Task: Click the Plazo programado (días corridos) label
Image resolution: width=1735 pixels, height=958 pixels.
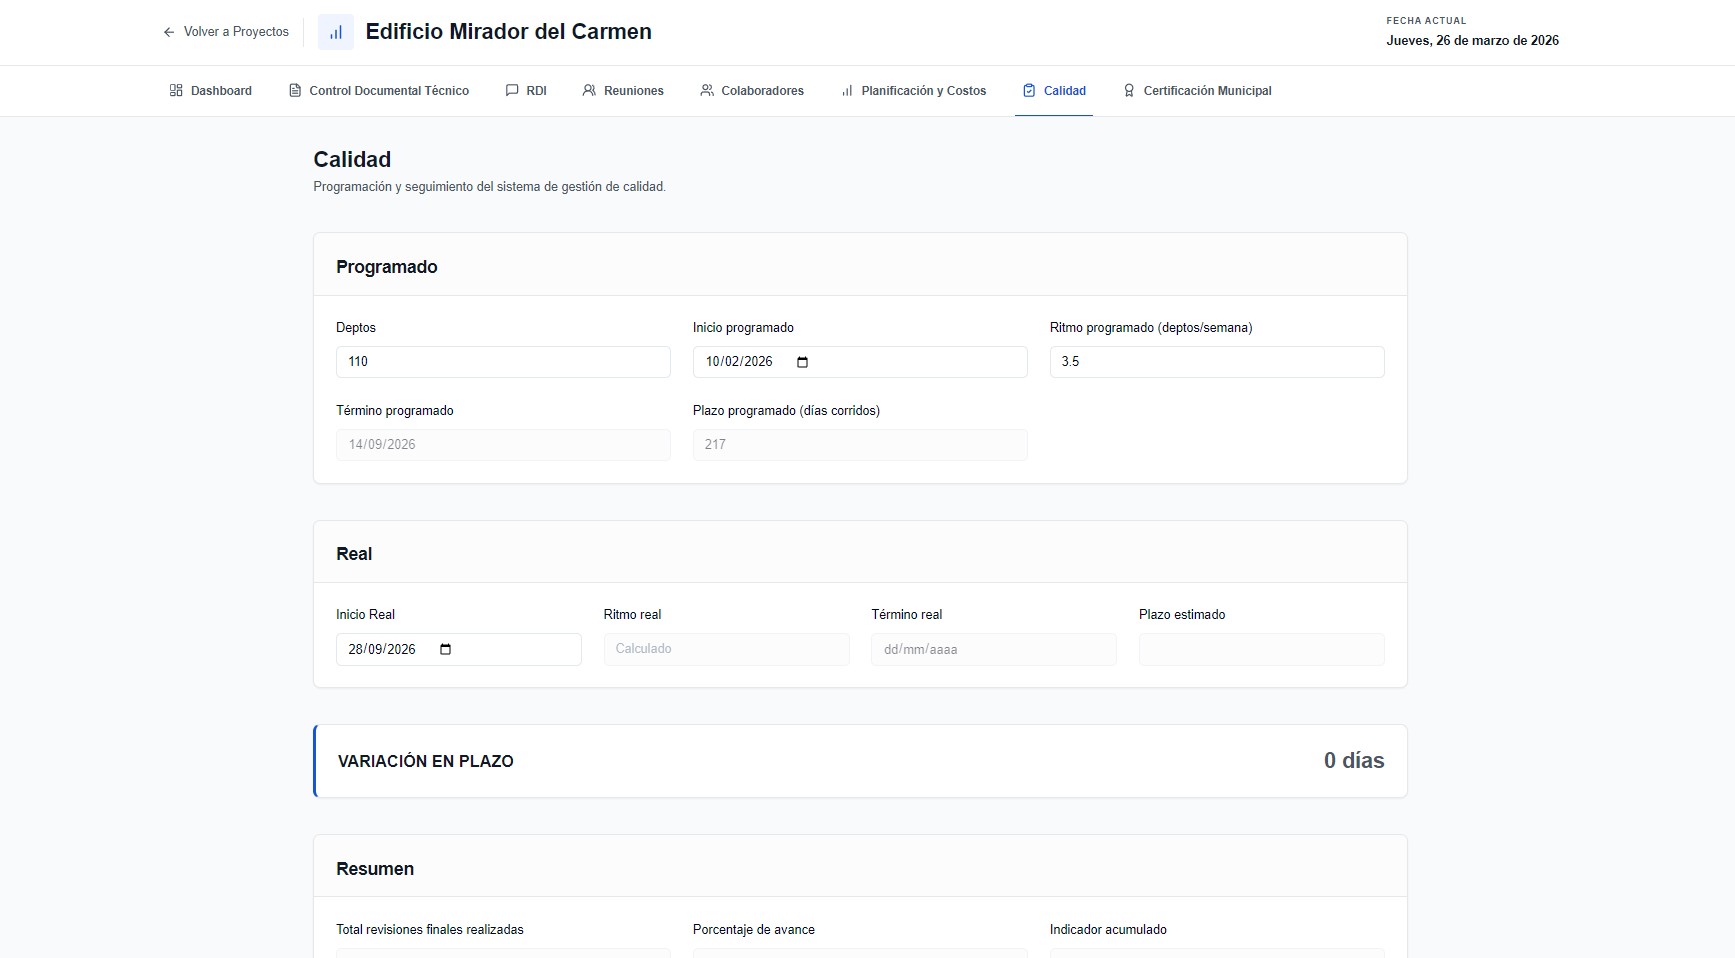Action: point(786,411)
